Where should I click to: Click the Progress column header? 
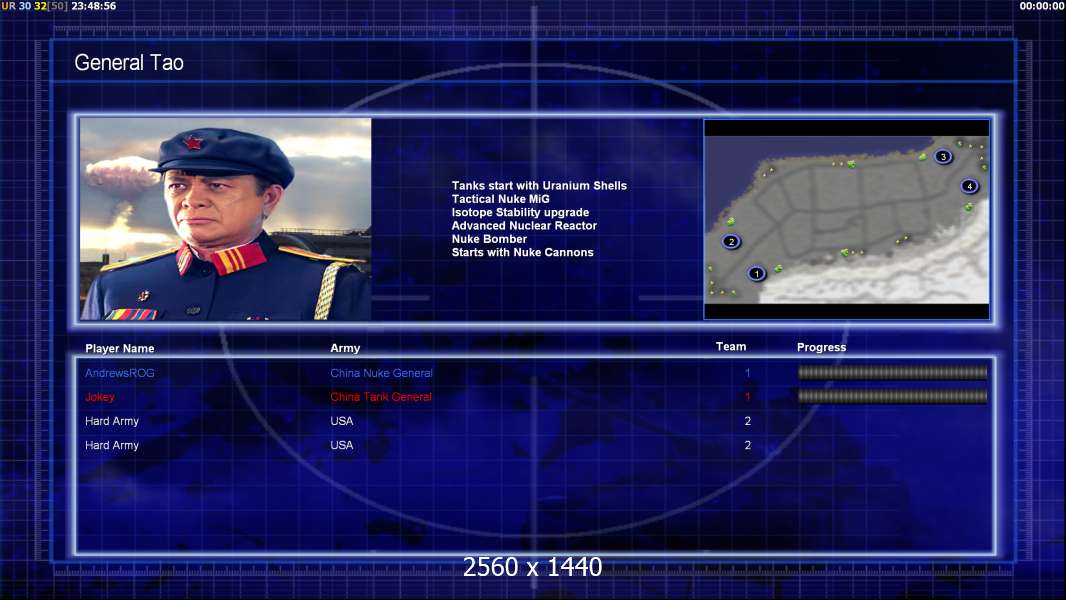(821, 347)
